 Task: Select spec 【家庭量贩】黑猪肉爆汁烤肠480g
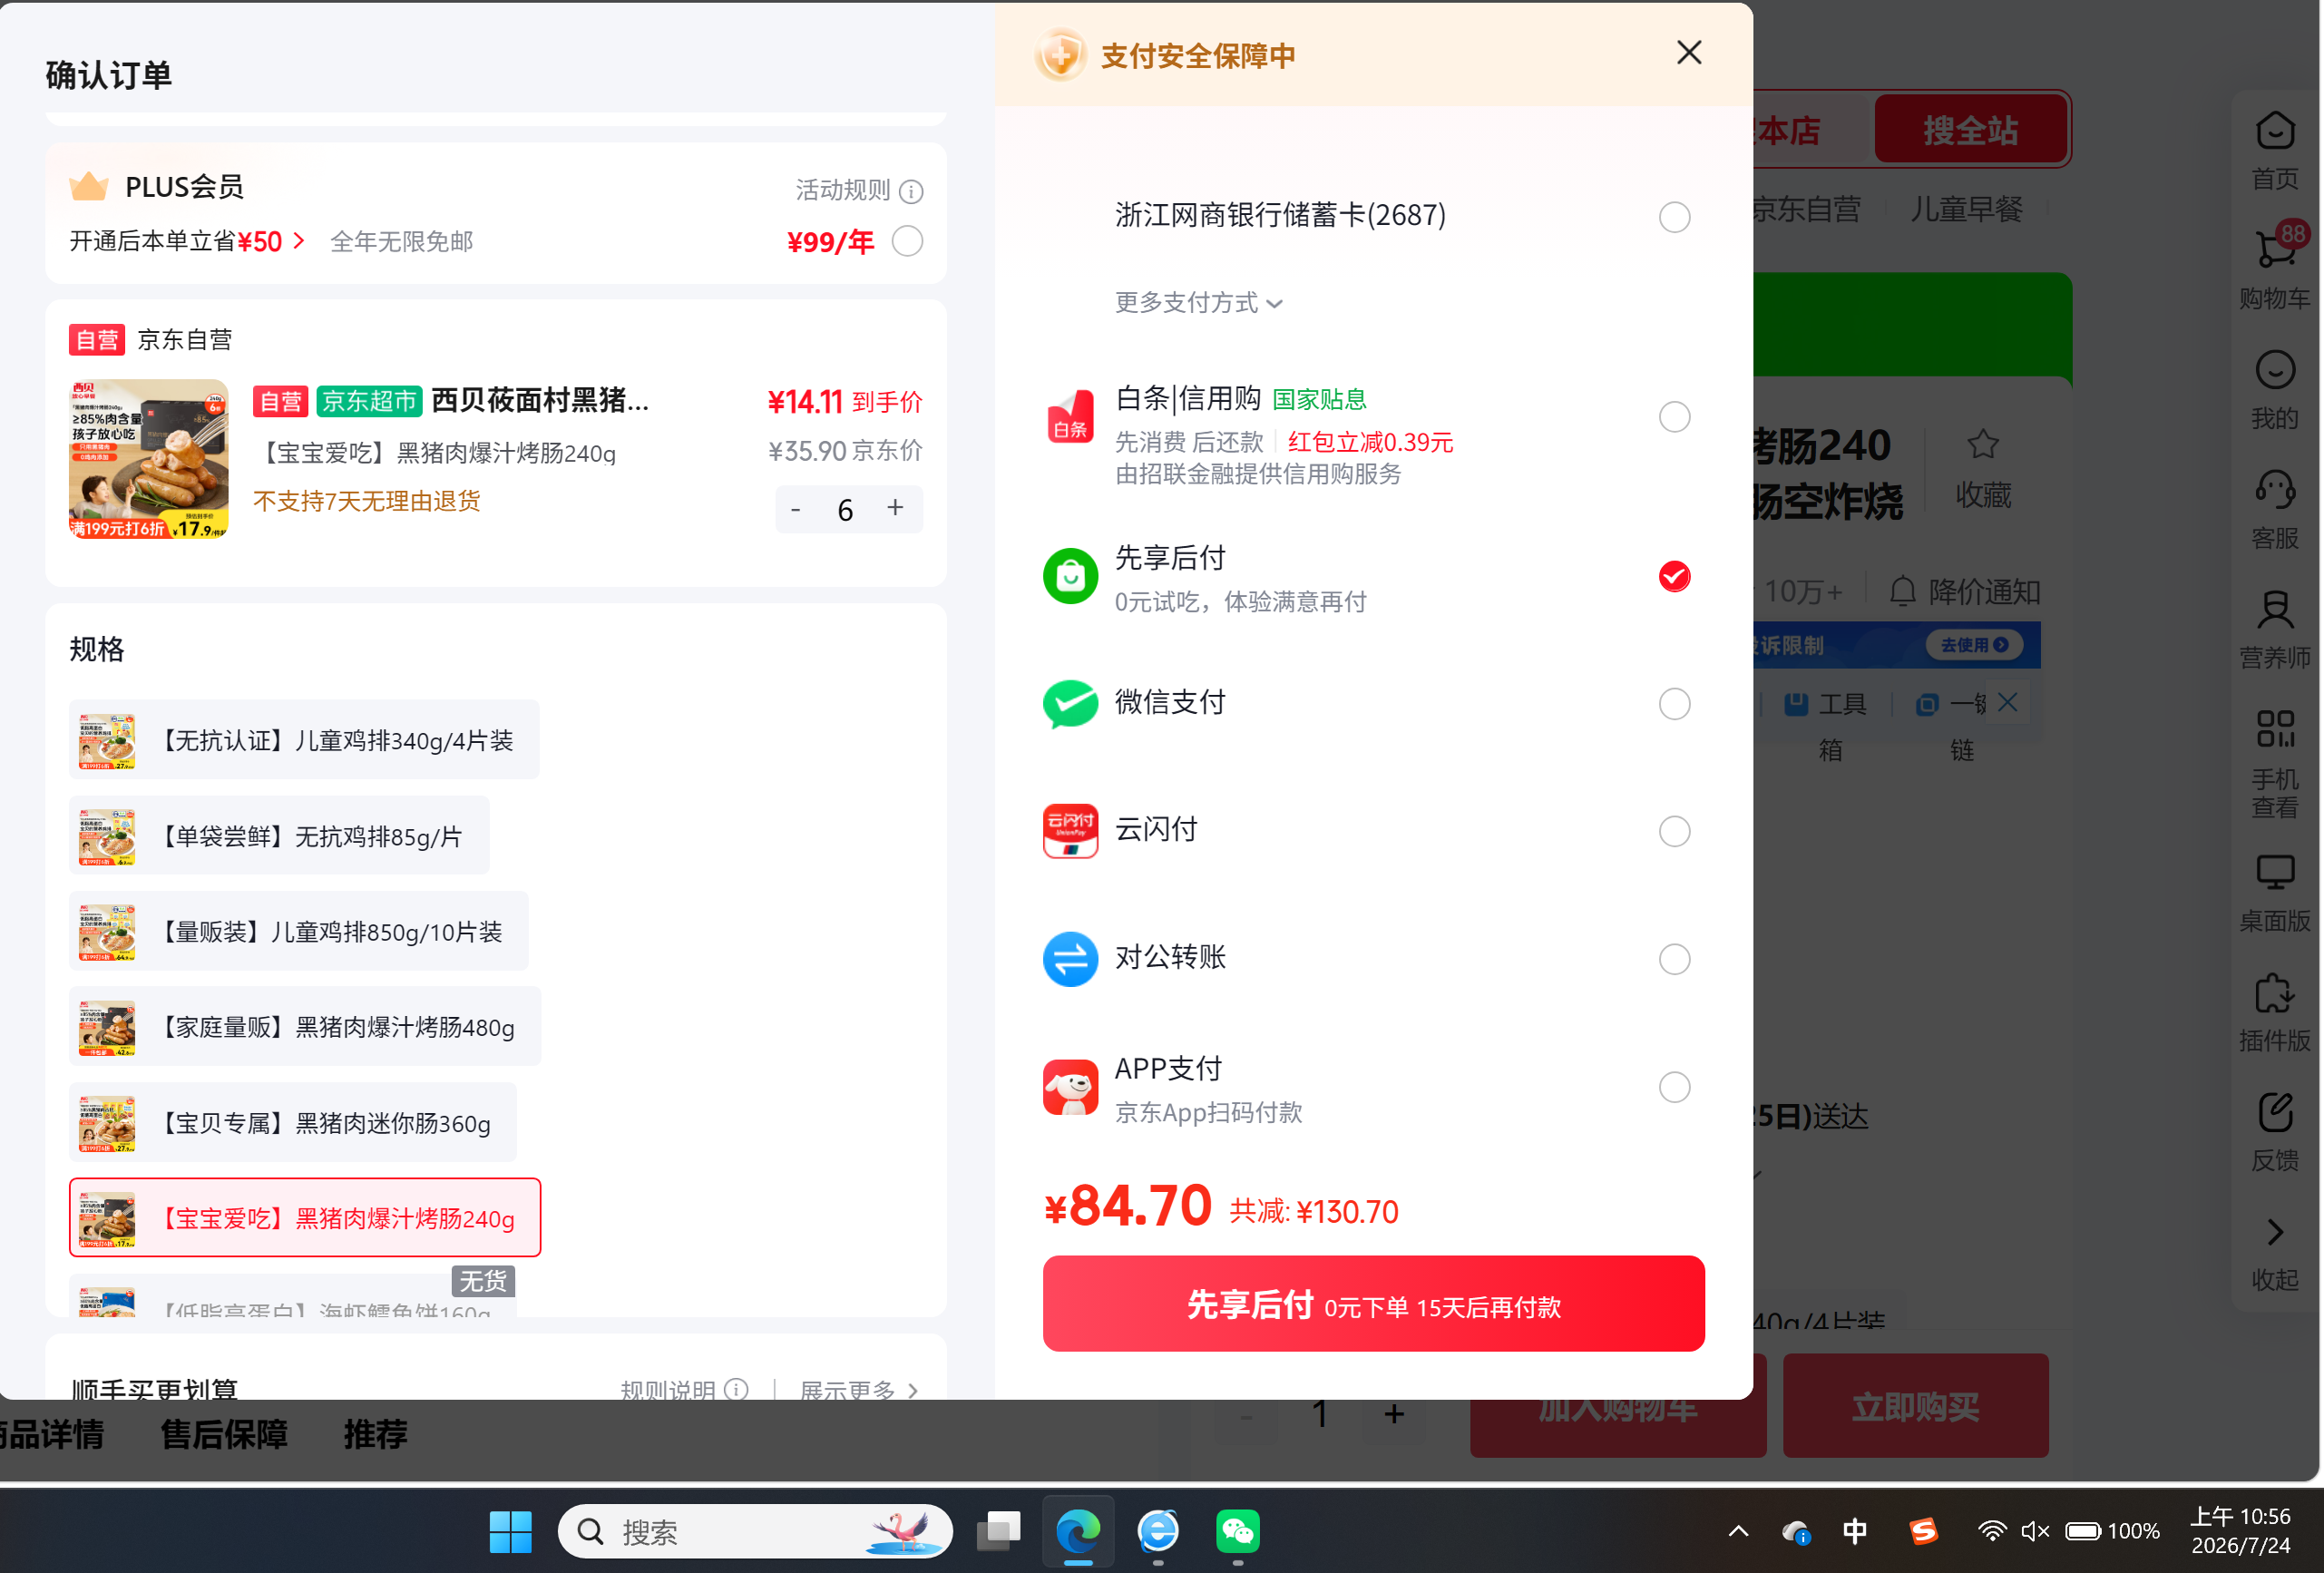pyautogui.click(x=305, y=1027)
